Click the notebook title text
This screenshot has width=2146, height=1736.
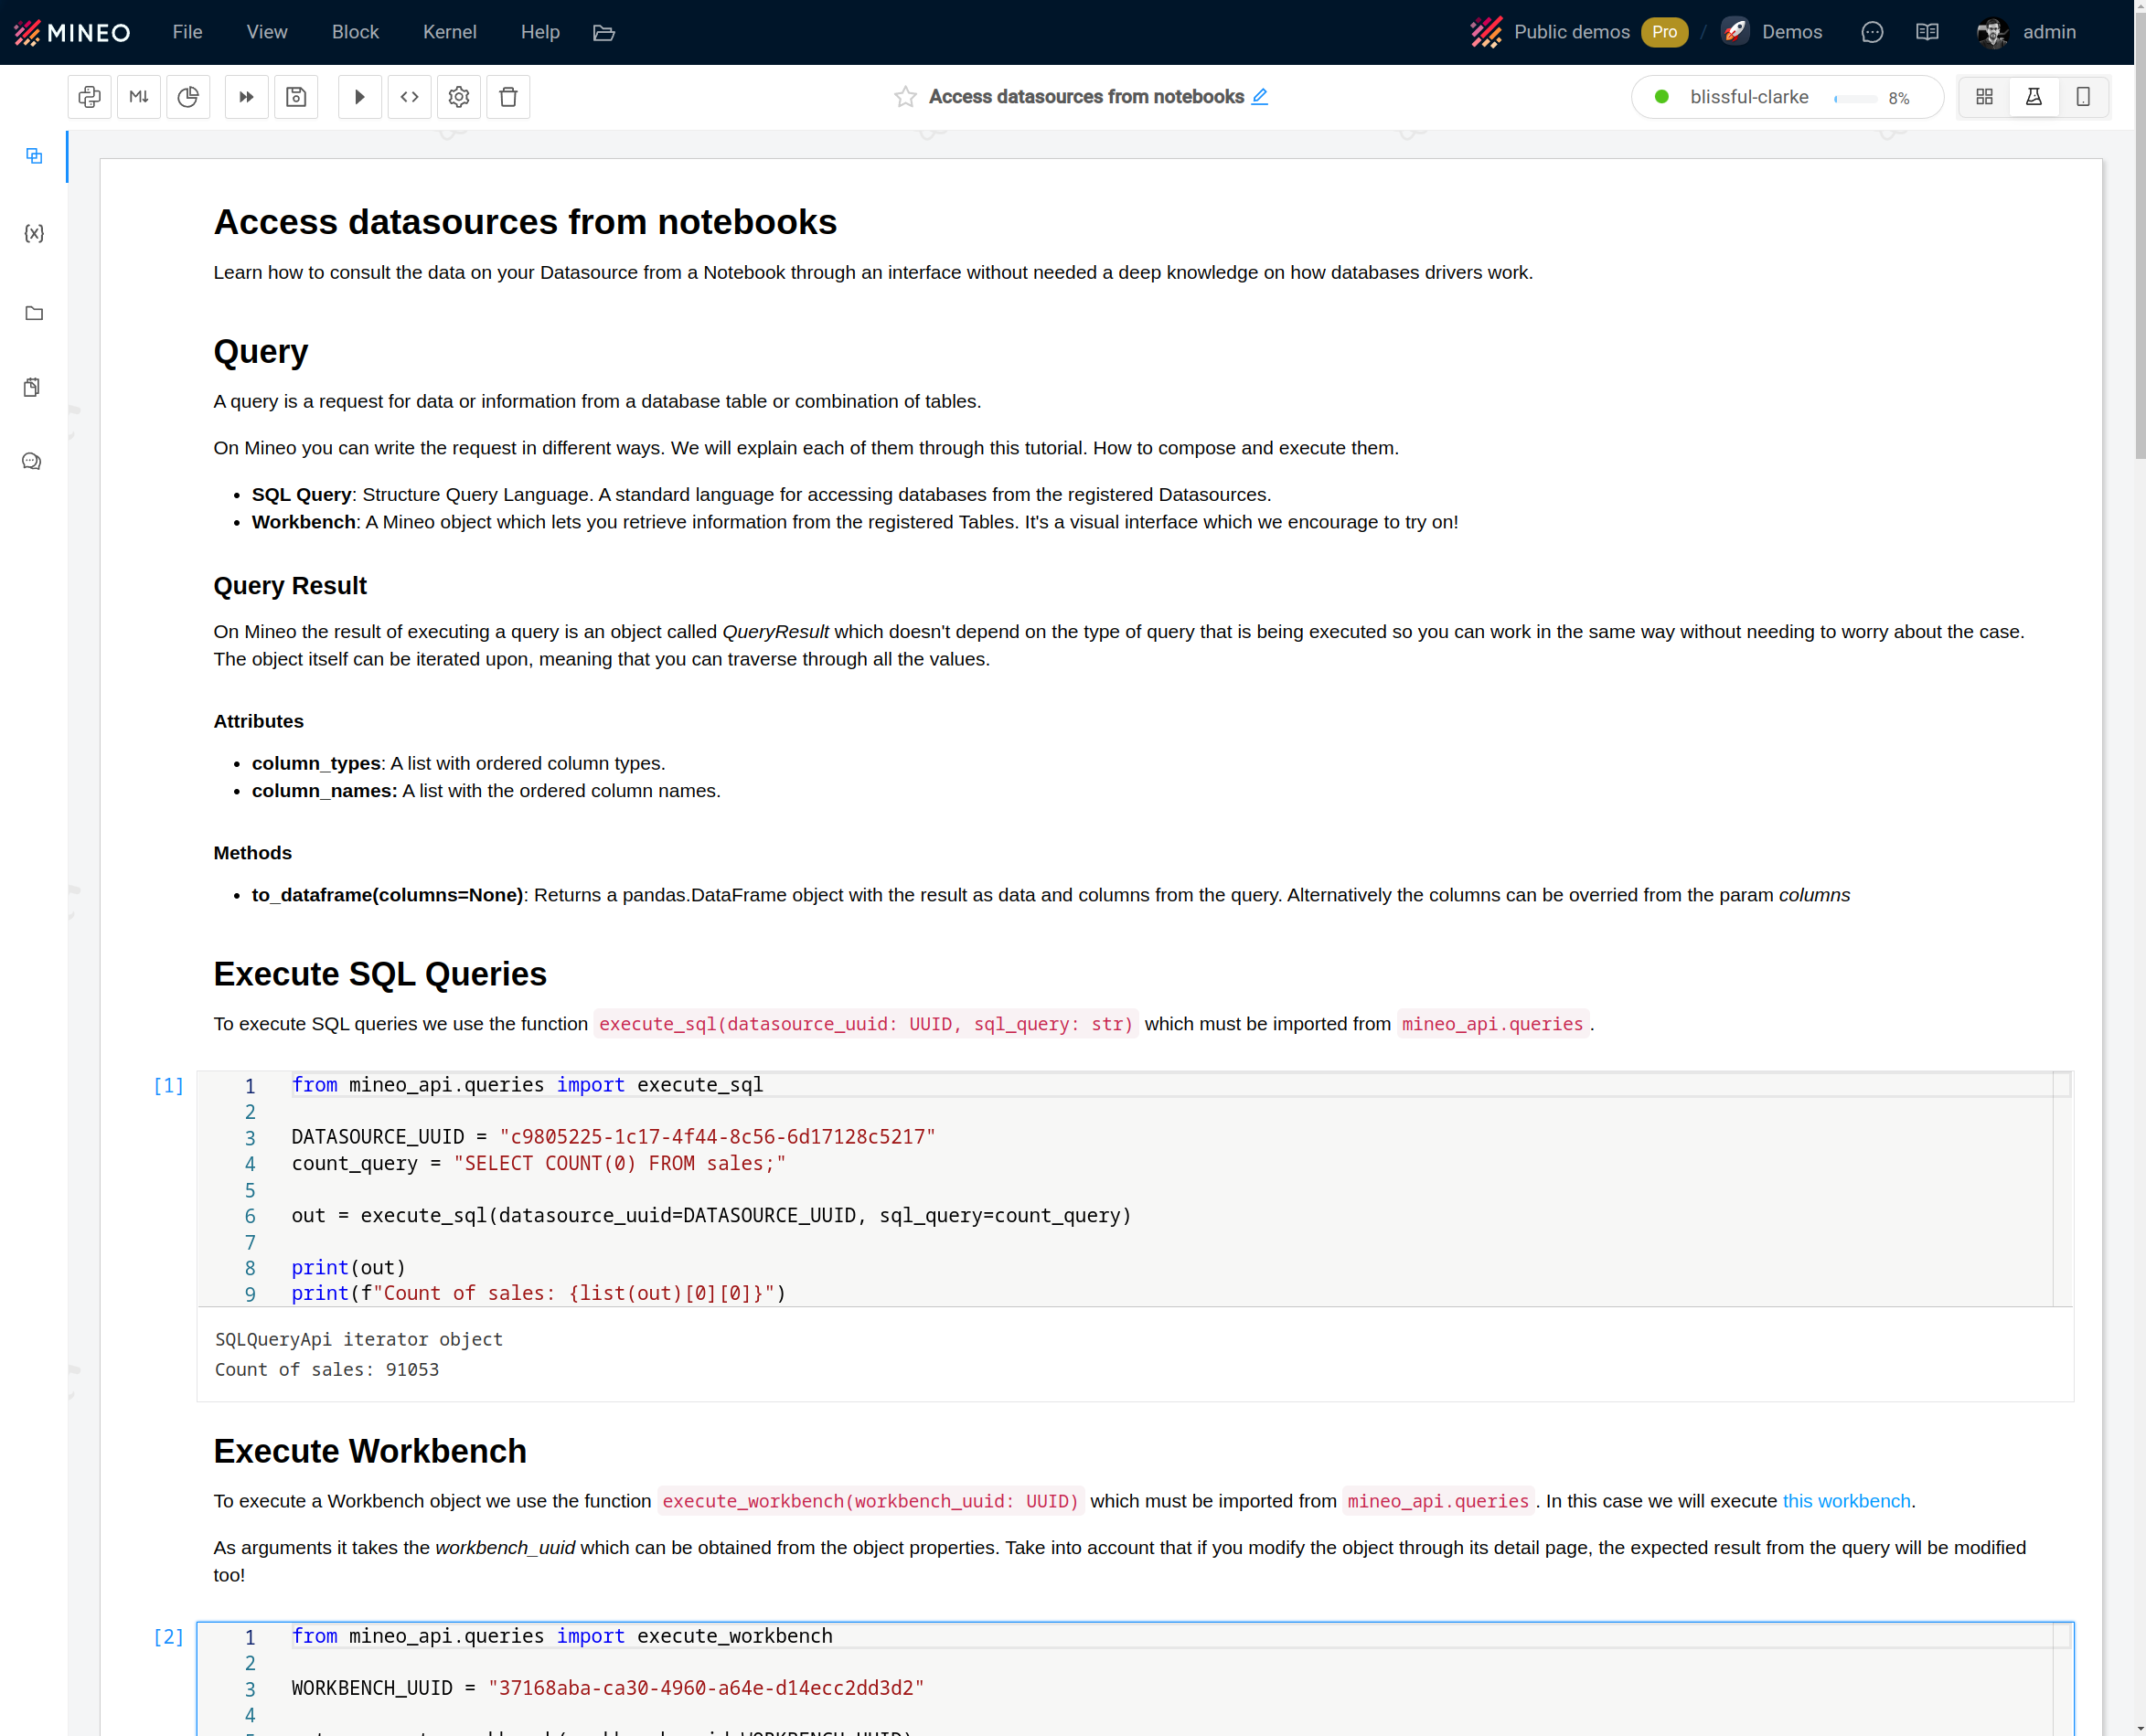[x=1086, y=97]
